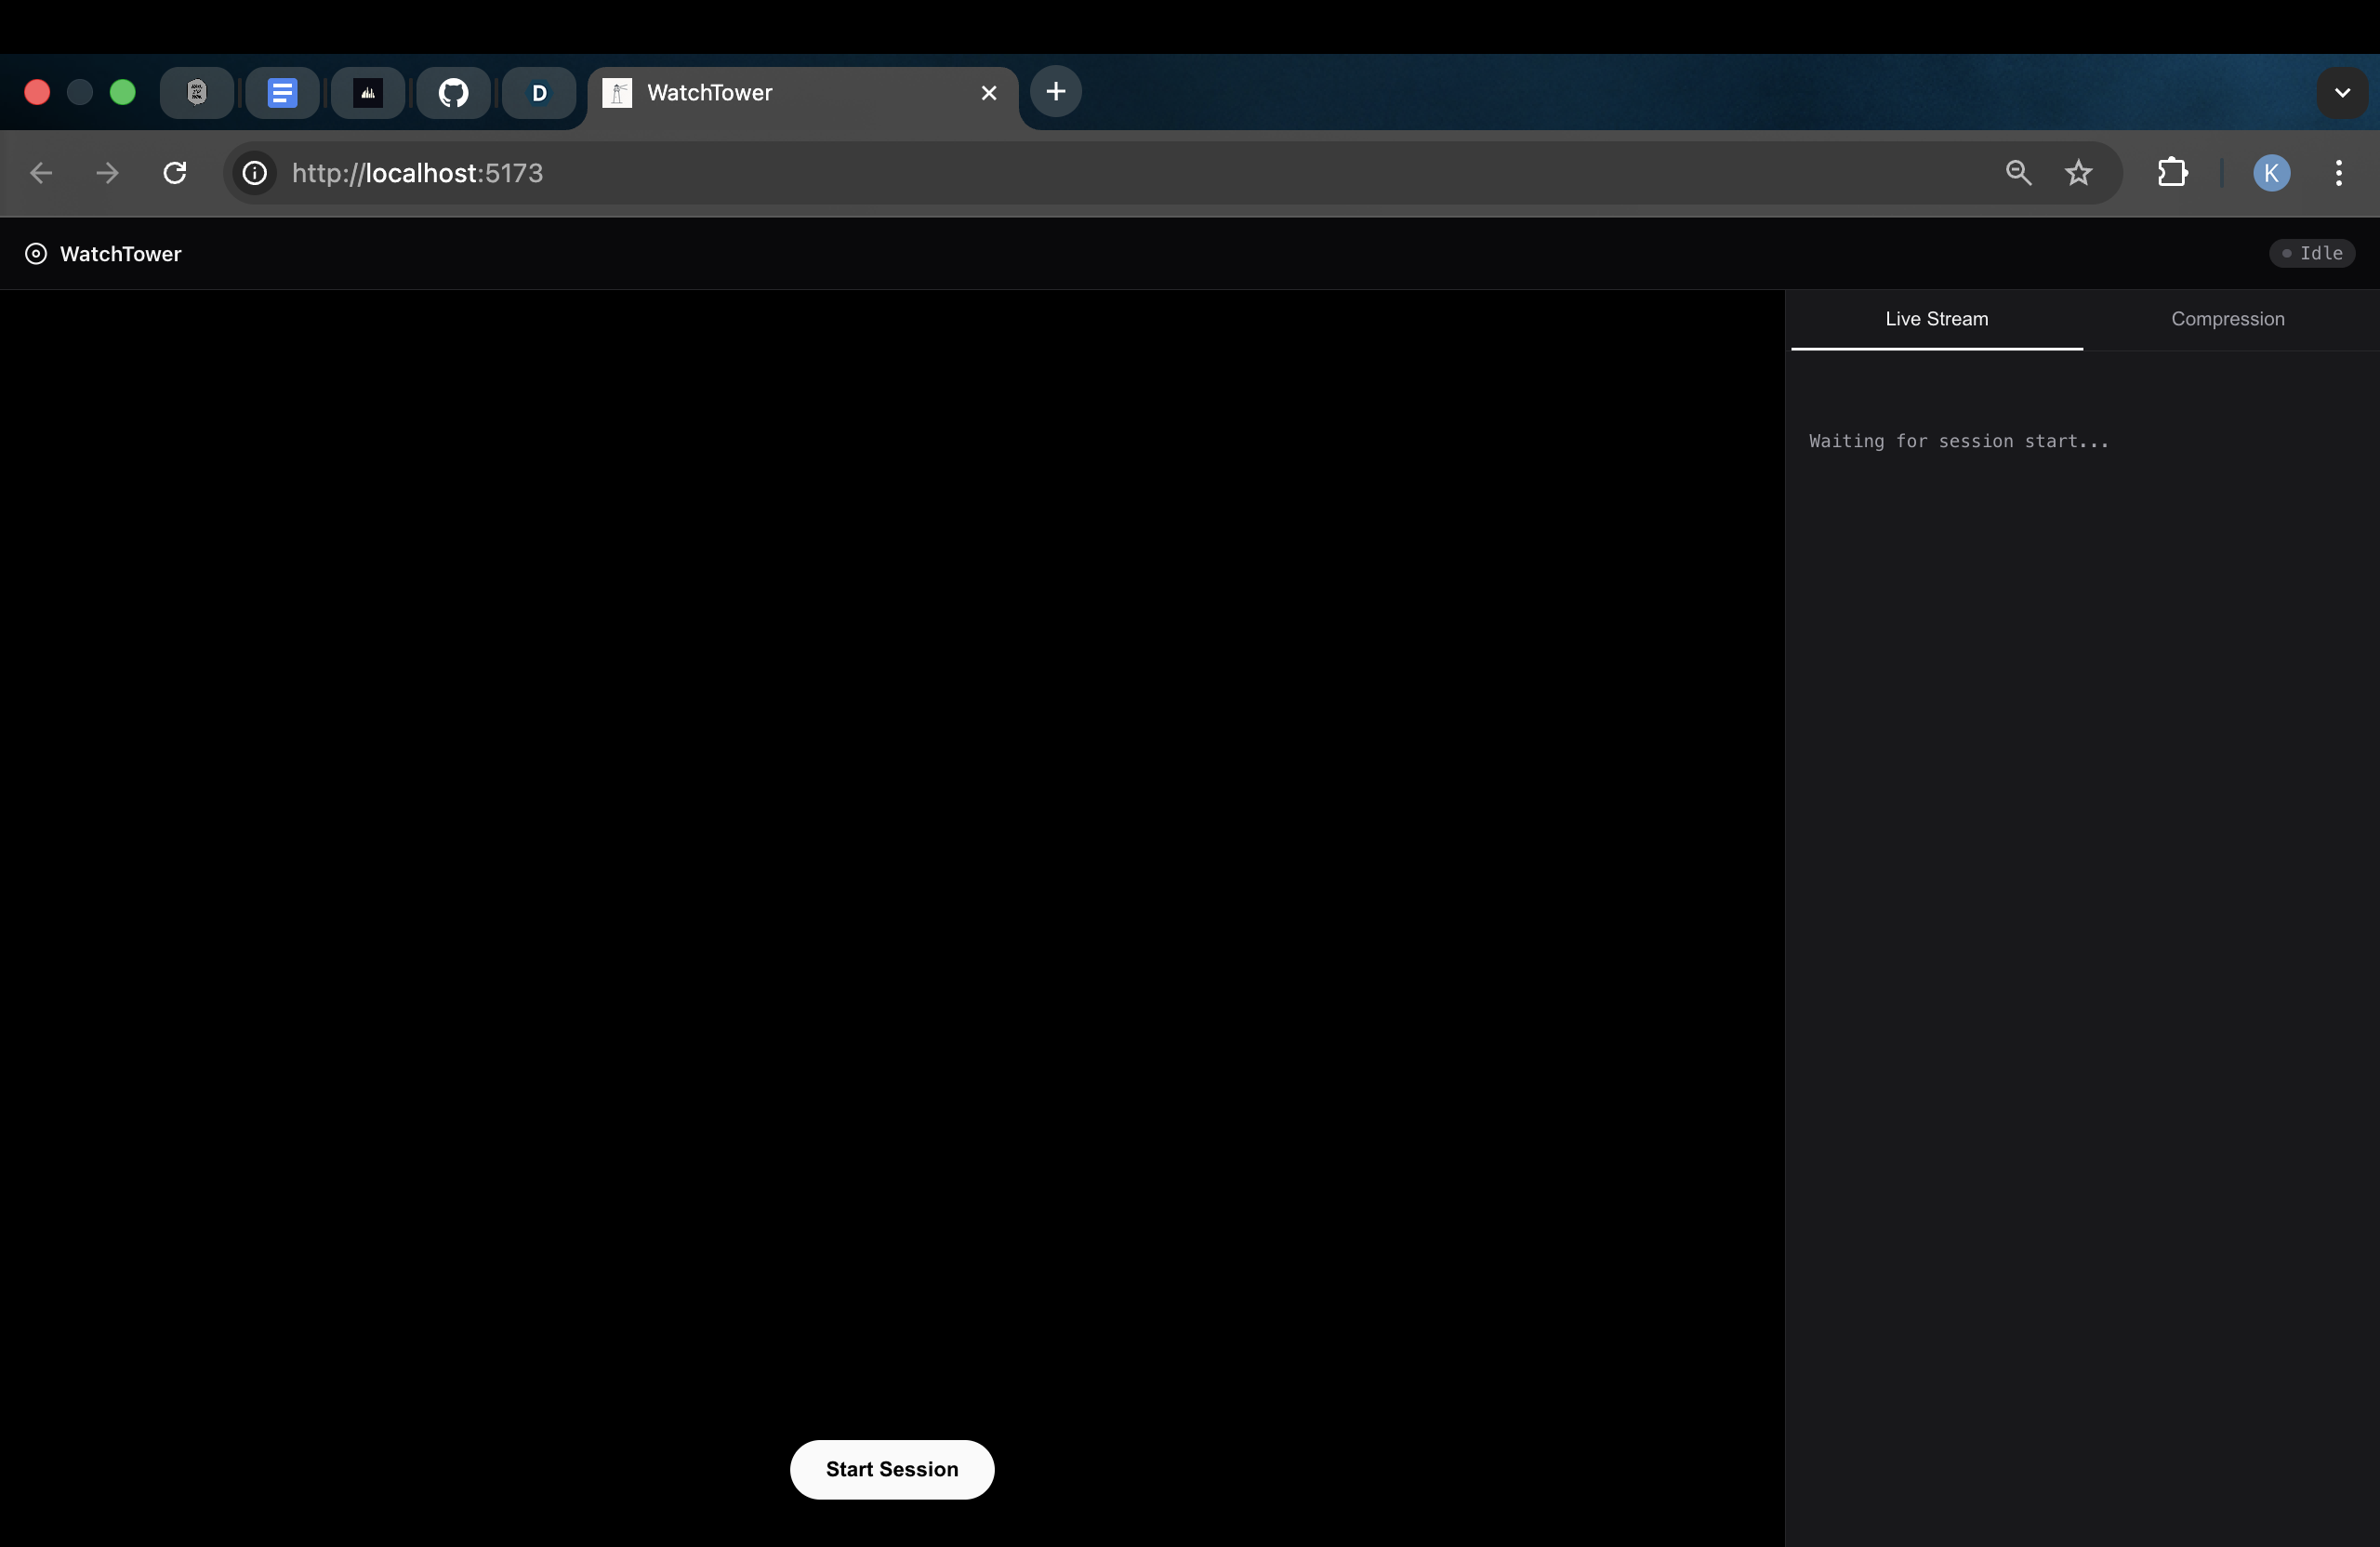The height and width of the screenshot is (1547, 2380).
Task: Close the WatchTower tab
Action: 988,93
